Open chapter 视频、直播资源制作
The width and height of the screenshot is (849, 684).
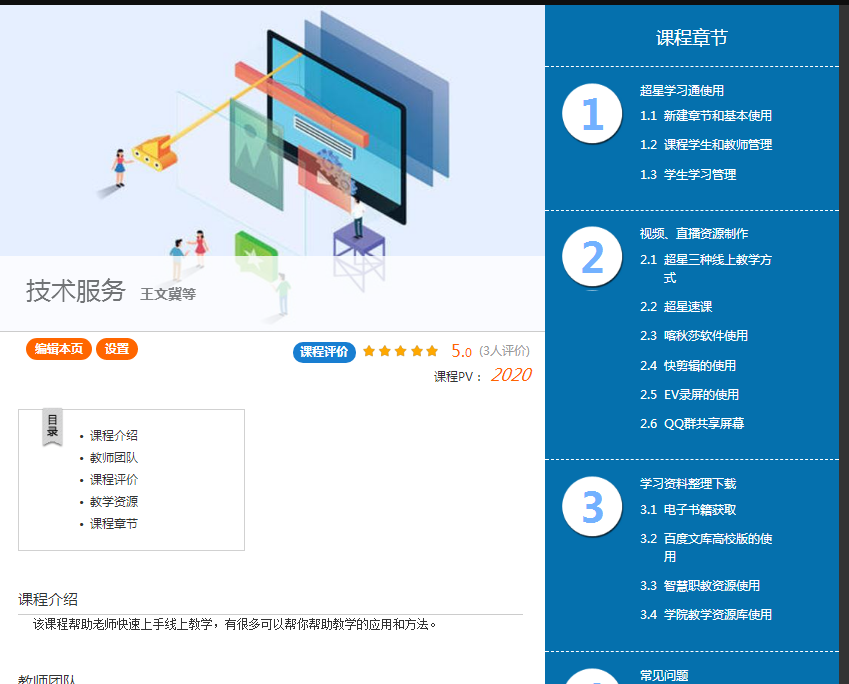pyautogui.click(x=694, y=233)
